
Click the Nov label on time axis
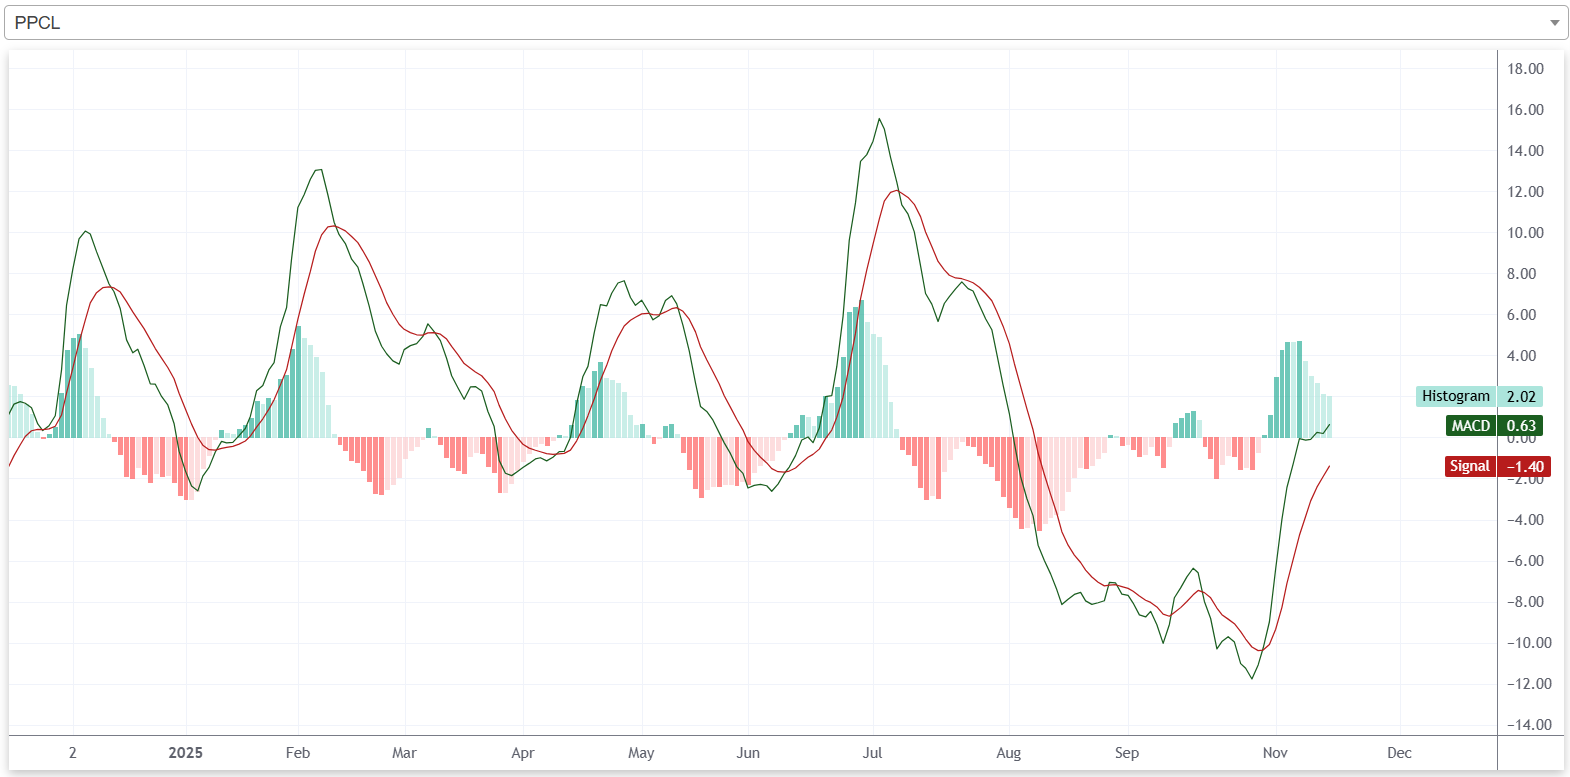[1275, 753]
